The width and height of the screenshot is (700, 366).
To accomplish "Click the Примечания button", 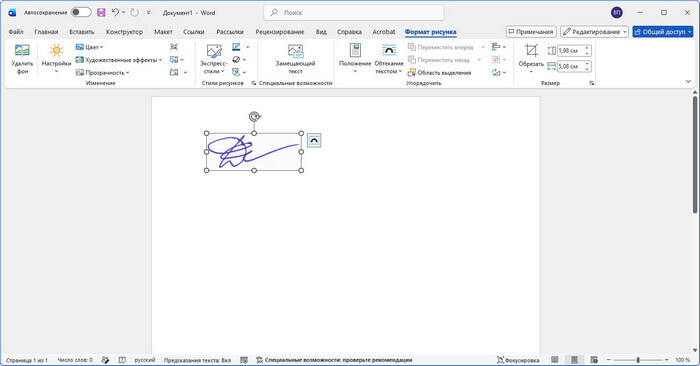I will 531,32.
